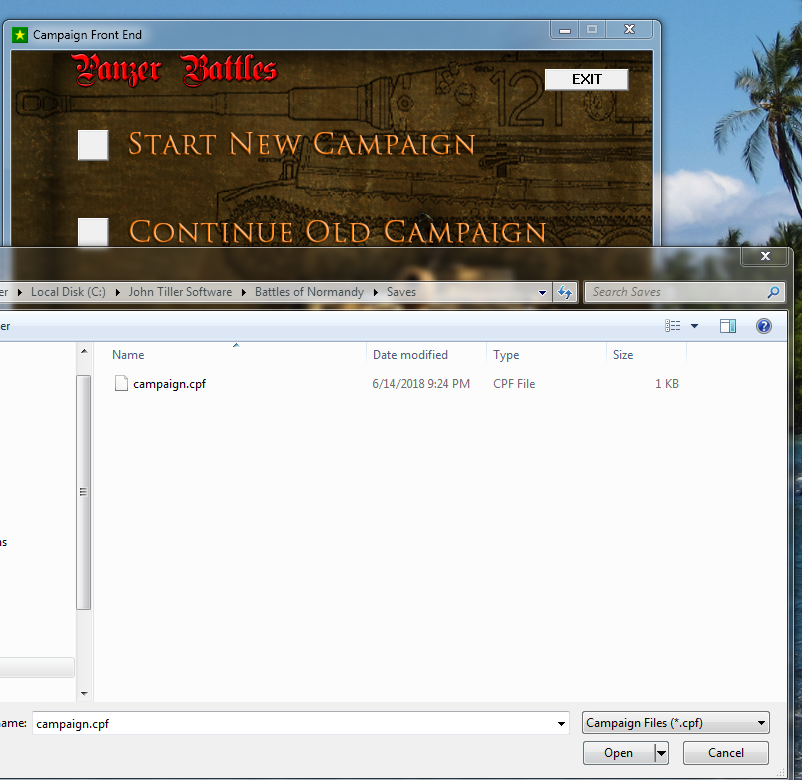This screenshot has height=780, width=802.
Task: Sort files by Date modified column
Action: pyautogui.click(x=426, y=354)
